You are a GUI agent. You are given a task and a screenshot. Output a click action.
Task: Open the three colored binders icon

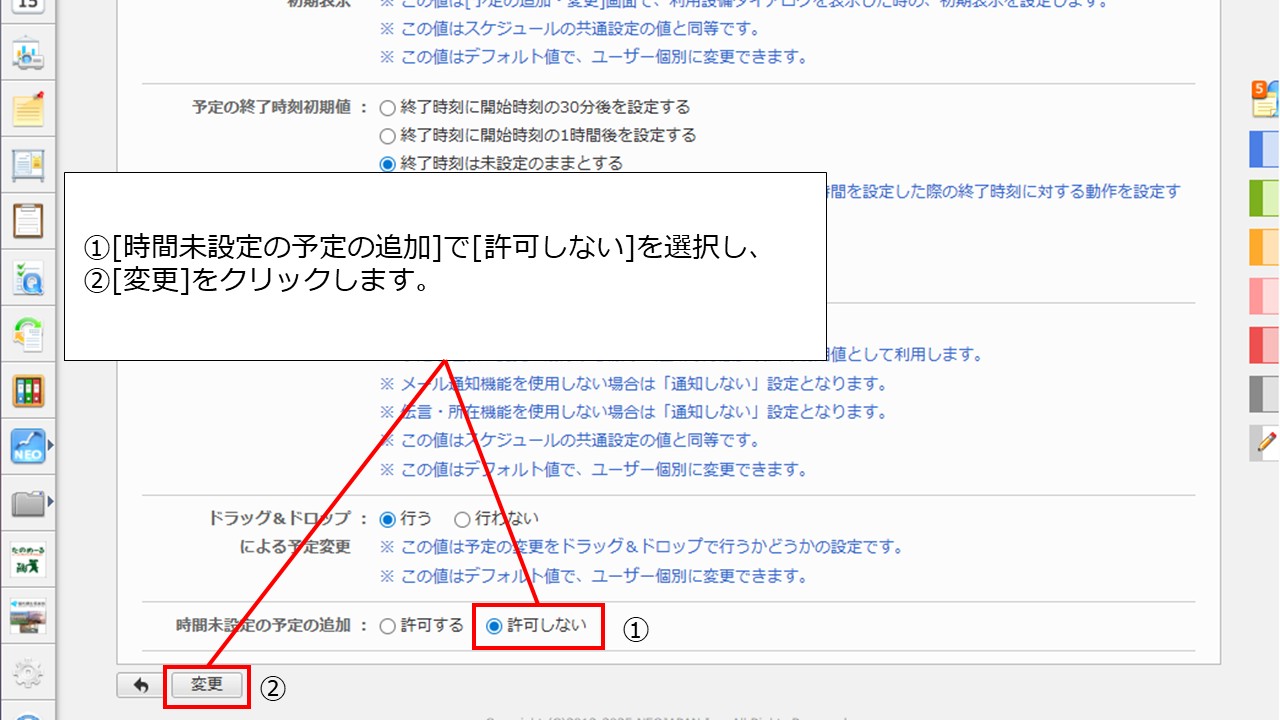[x=28, y=390]
